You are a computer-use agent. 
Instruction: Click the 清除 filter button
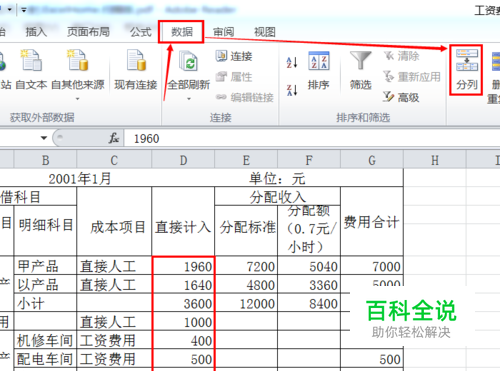coord(401,56)
